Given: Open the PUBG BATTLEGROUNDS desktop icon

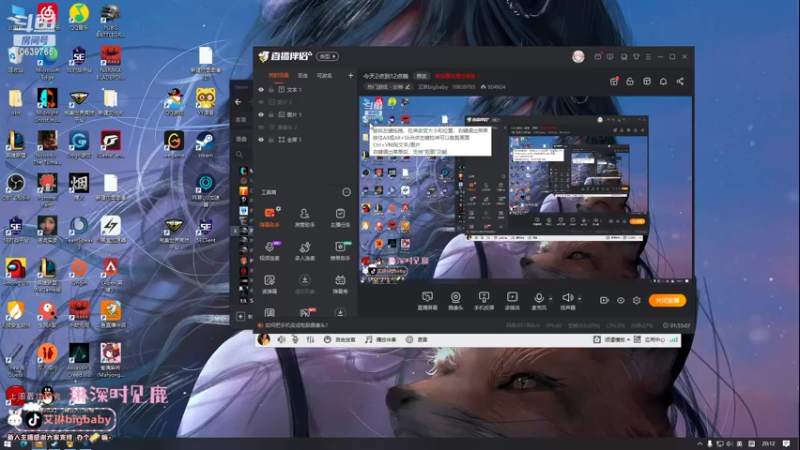Looking at the screenshot, I should pos(110,20).
